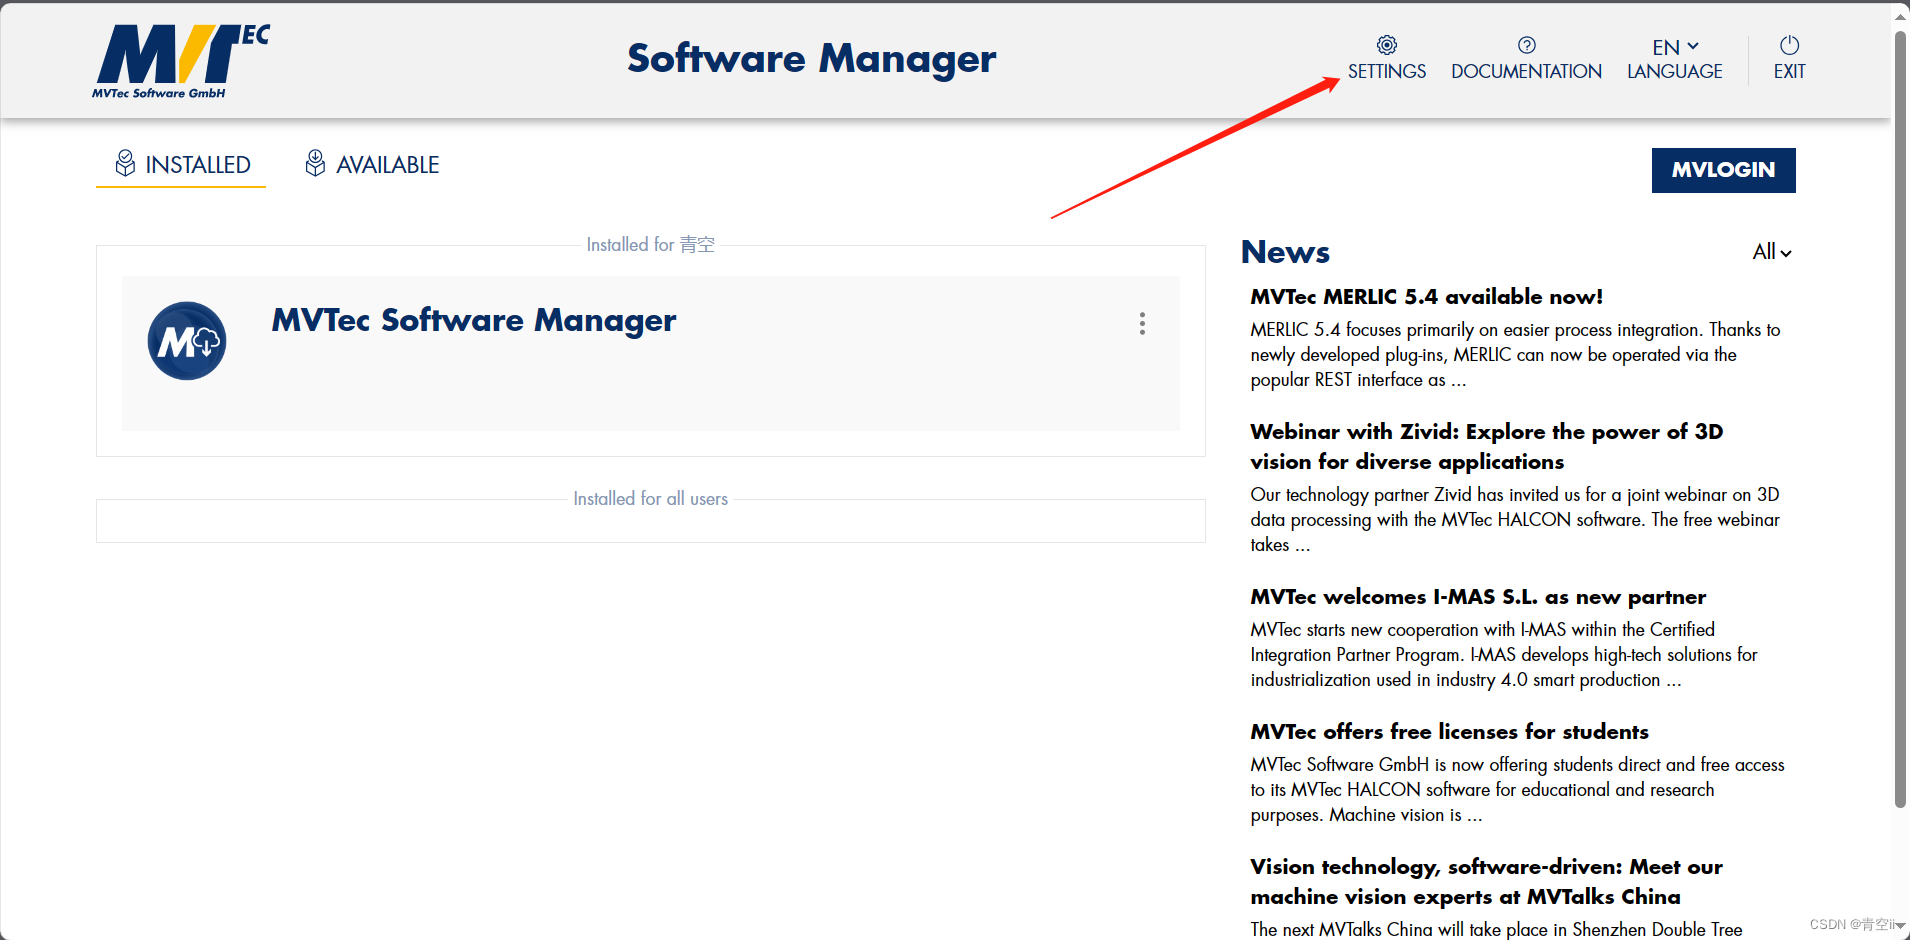
Task: Click the EXIT label
Action: [x=1789, y=72]
